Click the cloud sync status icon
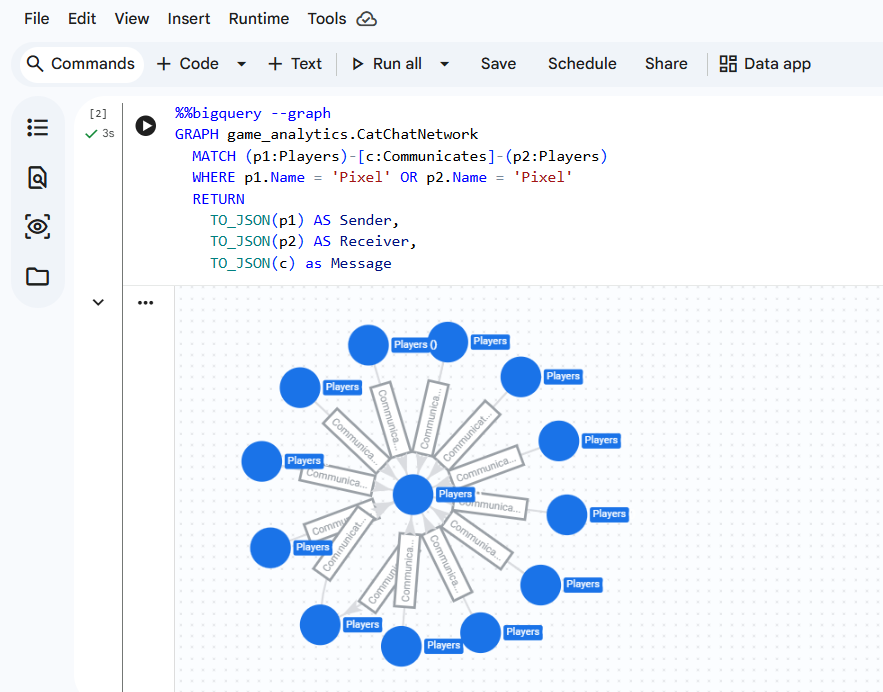Viewport: 883px width, 692px height. pyautogui.click(x=365, y=18)
